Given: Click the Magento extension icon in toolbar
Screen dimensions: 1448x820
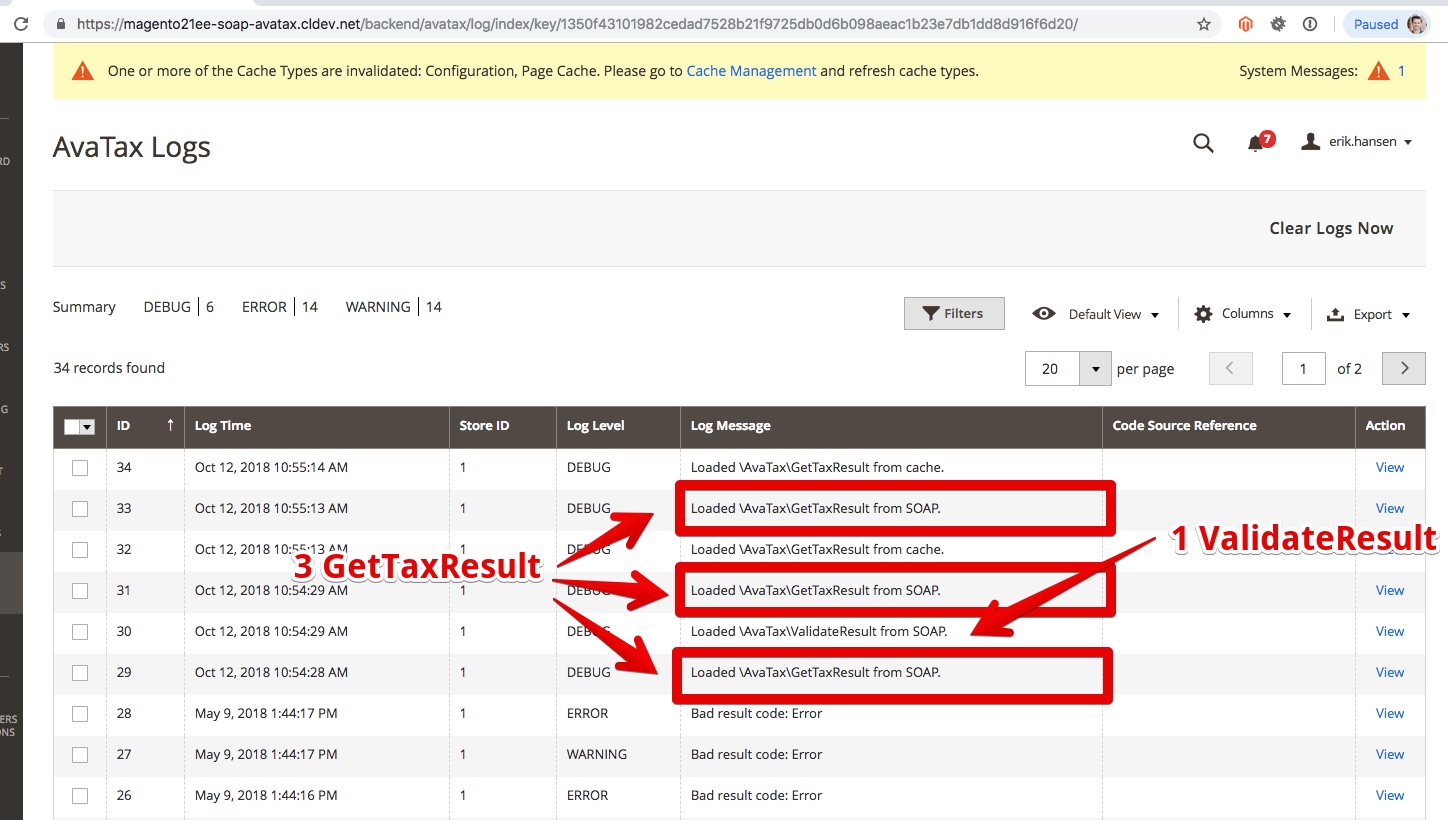Looking at the screenshot, I should tap(1245, 24).
